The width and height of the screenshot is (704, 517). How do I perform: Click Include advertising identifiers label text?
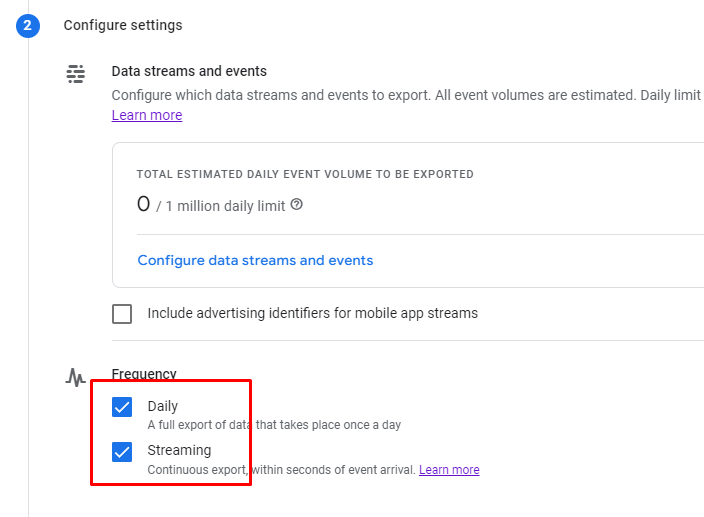(x=312, y=313)
